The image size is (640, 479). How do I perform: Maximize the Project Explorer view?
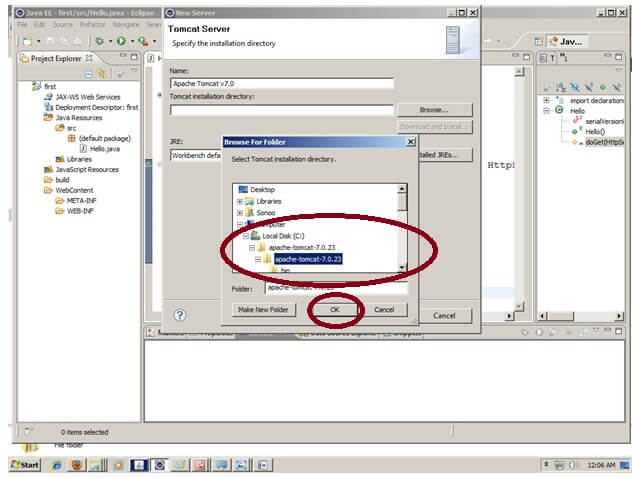134,57
